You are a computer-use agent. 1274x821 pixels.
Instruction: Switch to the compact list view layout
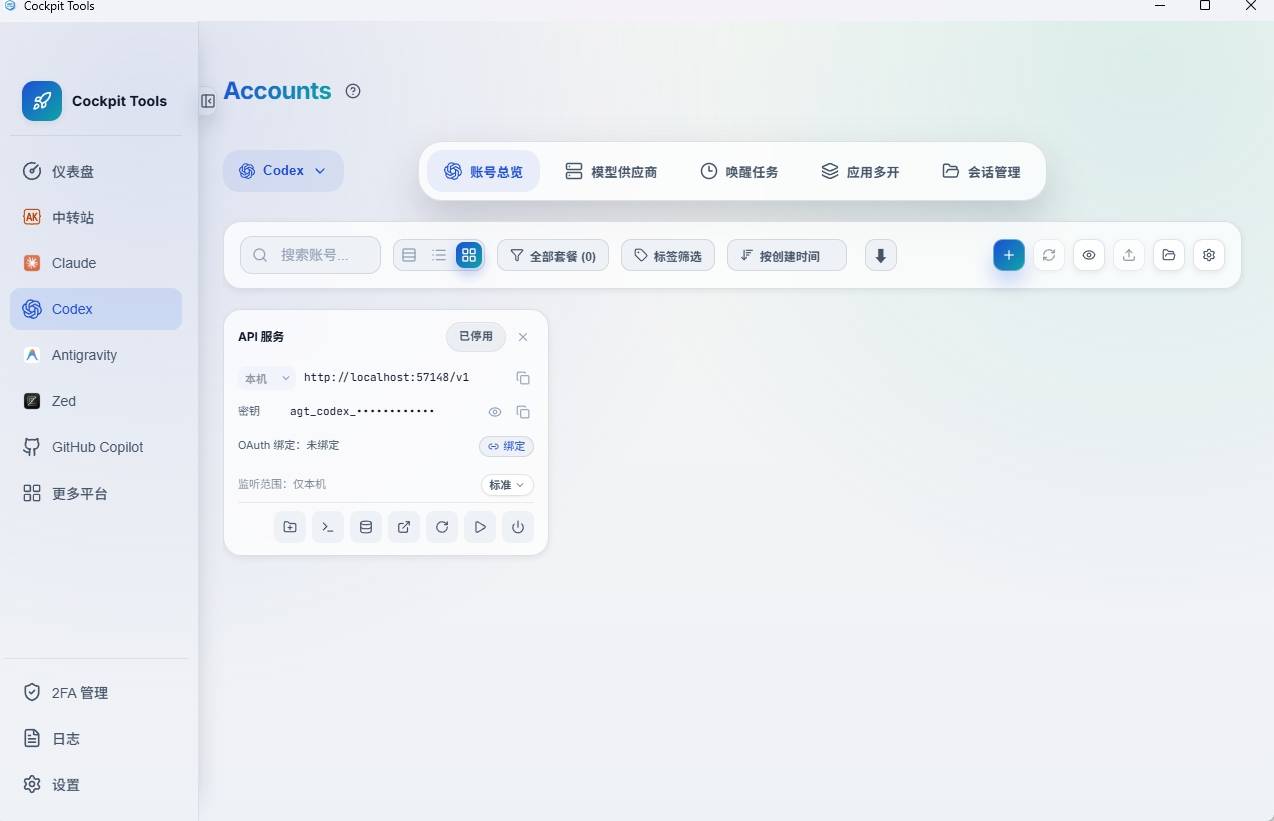(x=439, y=255)
